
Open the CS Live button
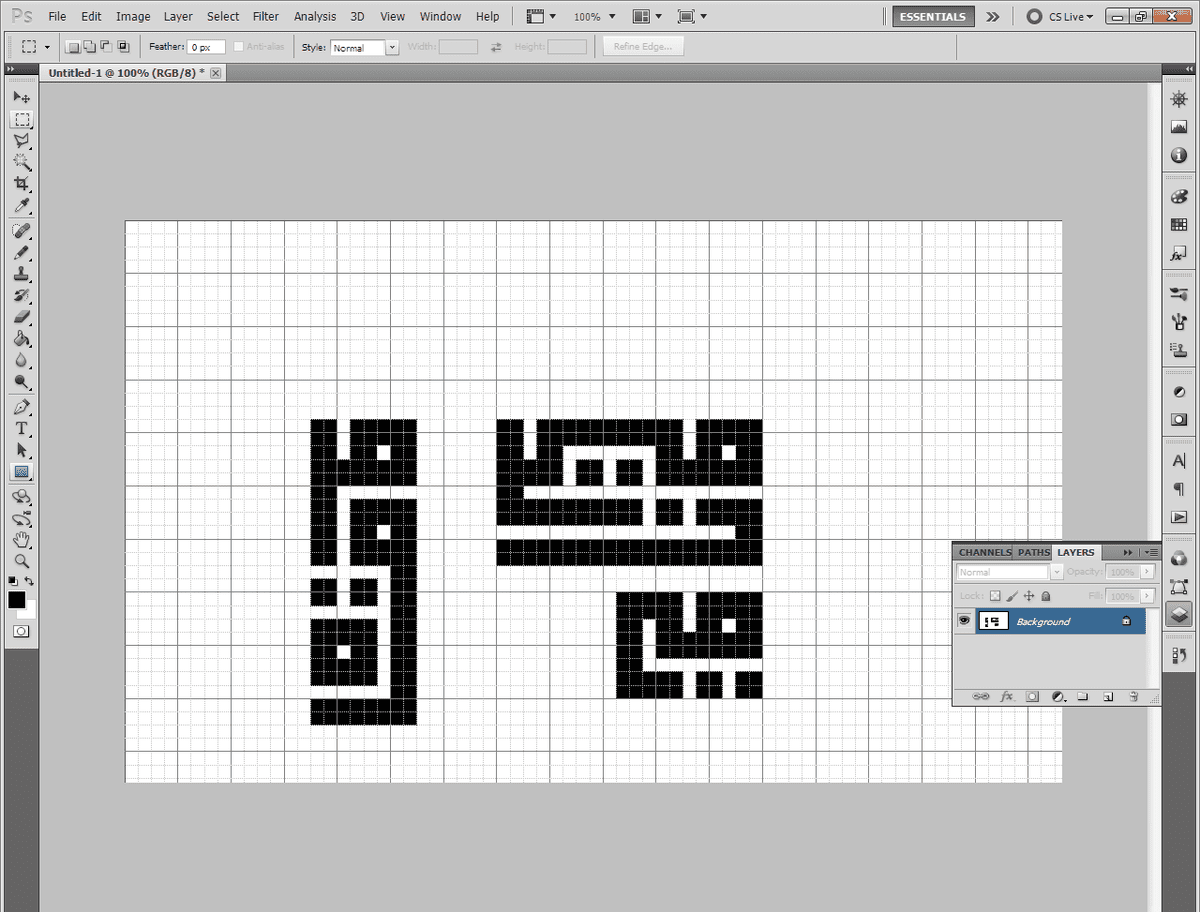(x=1061, y=17)
